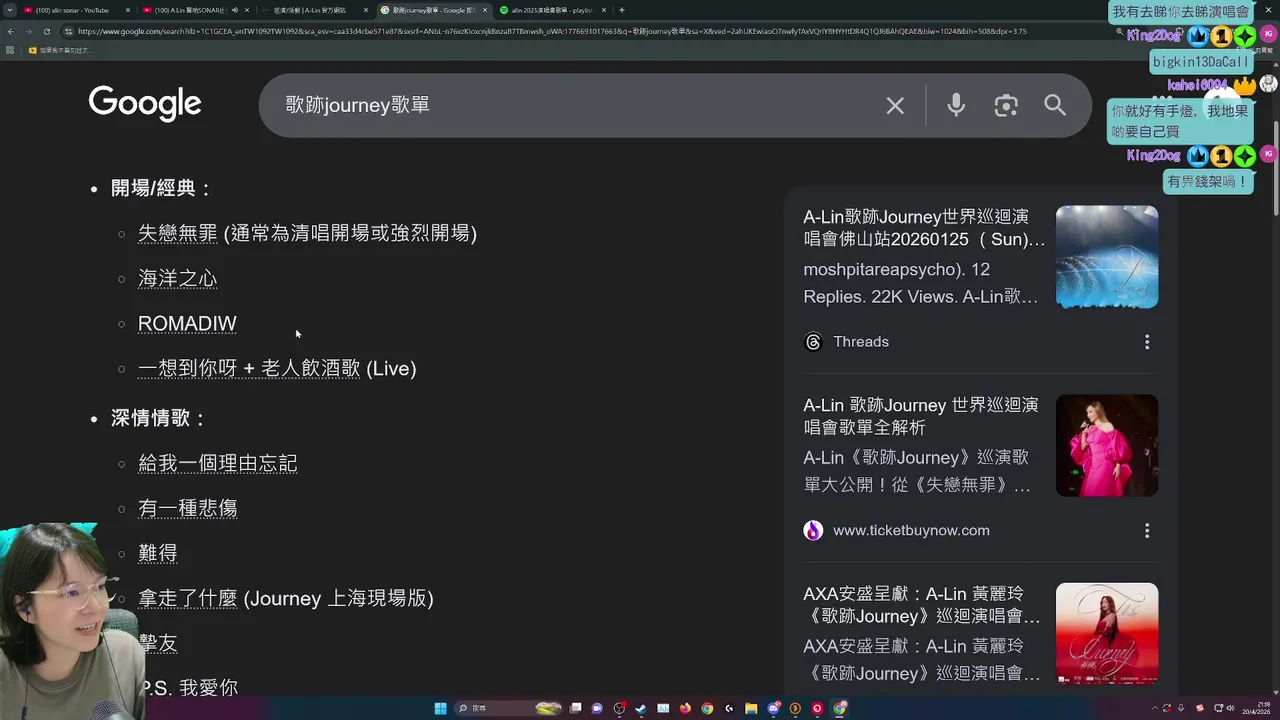Open the AXA安盛呈獻 A-Lin result title

click(922, 605)
